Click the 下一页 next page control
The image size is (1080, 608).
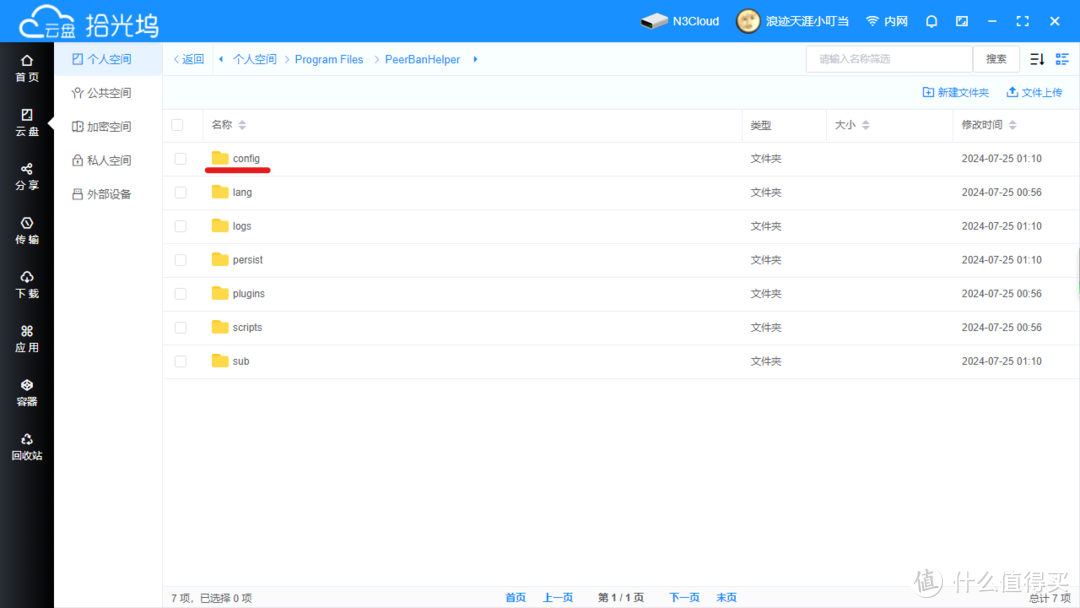[x=684, y=596]
